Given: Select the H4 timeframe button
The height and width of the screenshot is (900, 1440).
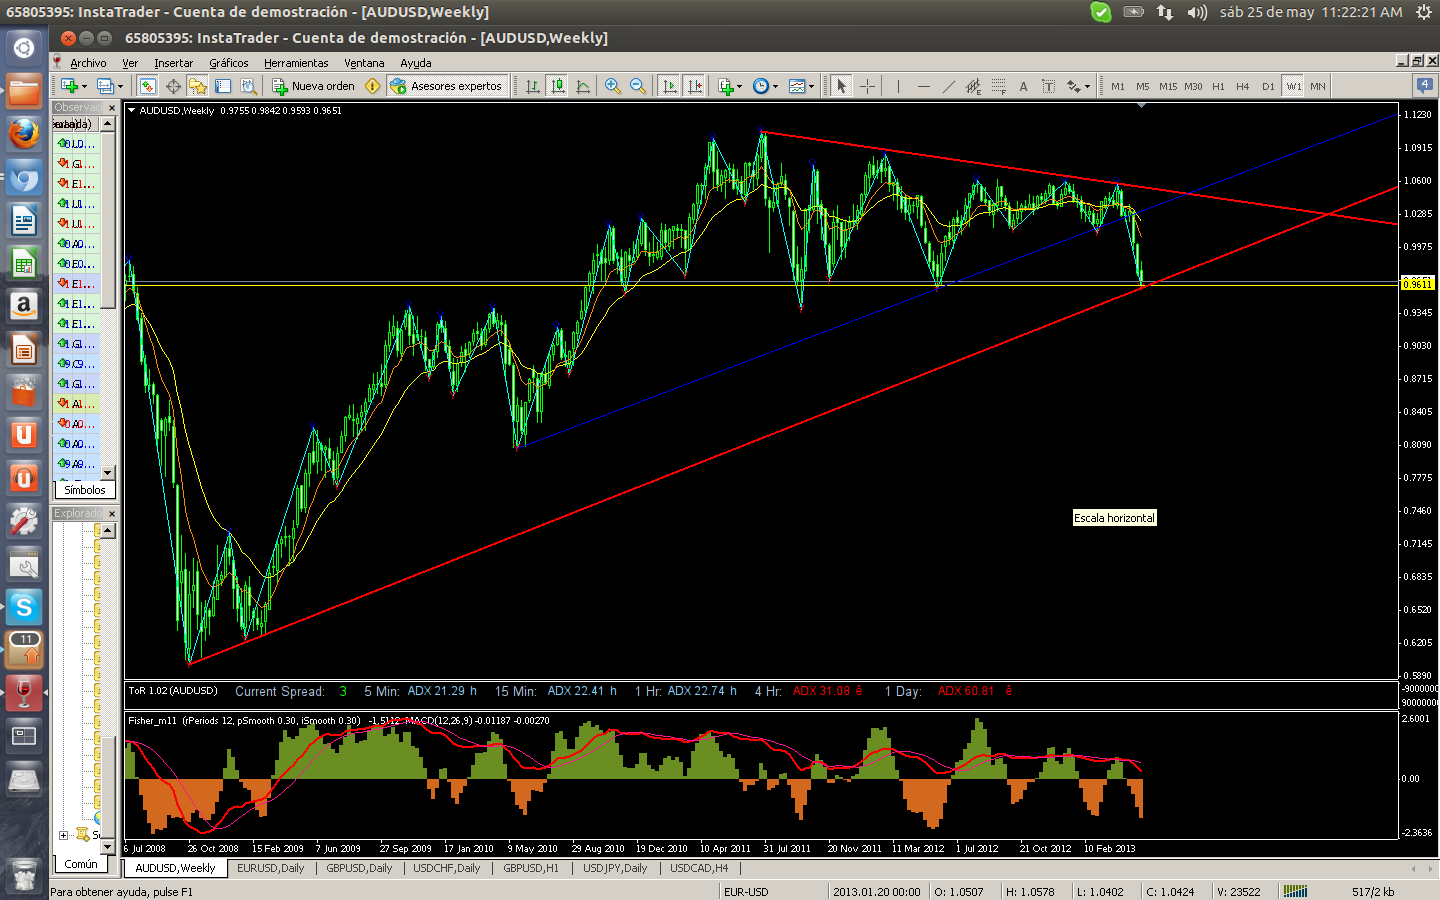Looking at the screenshot, I should [x=1242, y=86].
